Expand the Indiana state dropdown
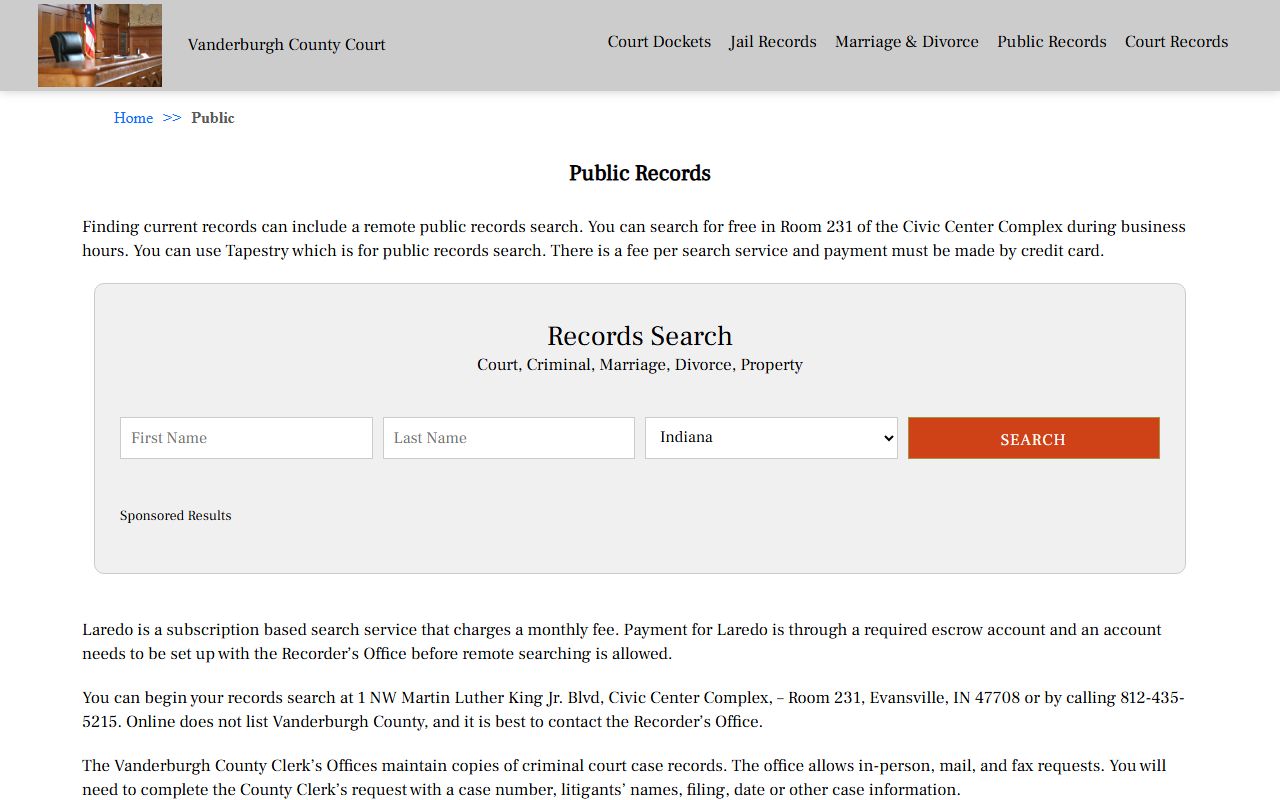The height and width of the screenshot is (800, 1280). [x=771, y=438]
